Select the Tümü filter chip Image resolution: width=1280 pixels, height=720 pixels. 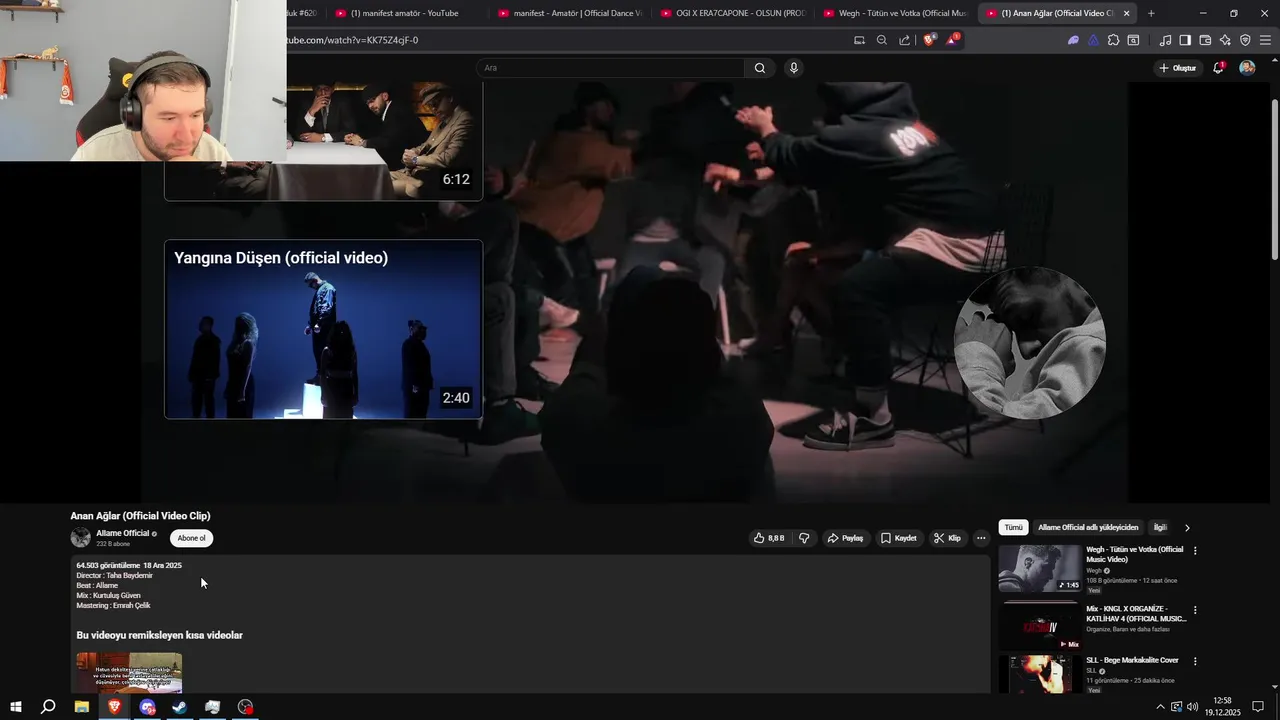(1013, 527)
